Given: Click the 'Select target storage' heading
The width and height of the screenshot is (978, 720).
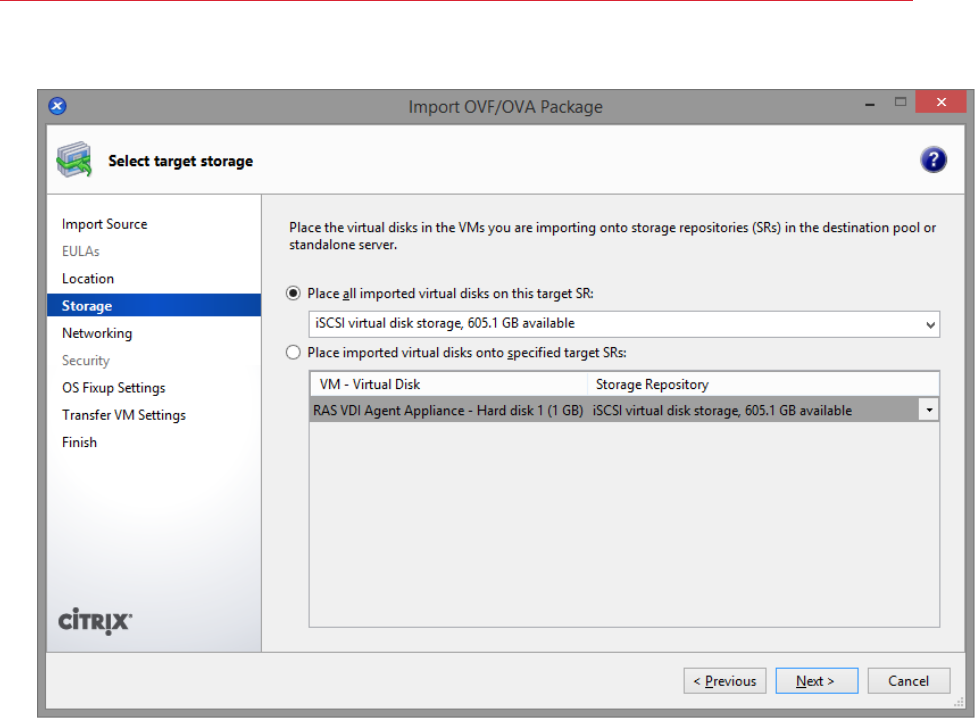Looking at the screenshot, I should (181, 161).
